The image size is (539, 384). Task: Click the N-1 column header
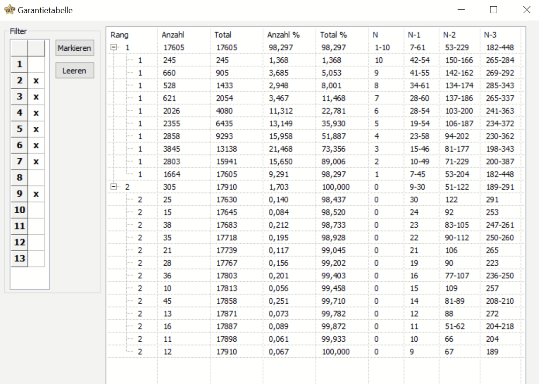point(414,35)
